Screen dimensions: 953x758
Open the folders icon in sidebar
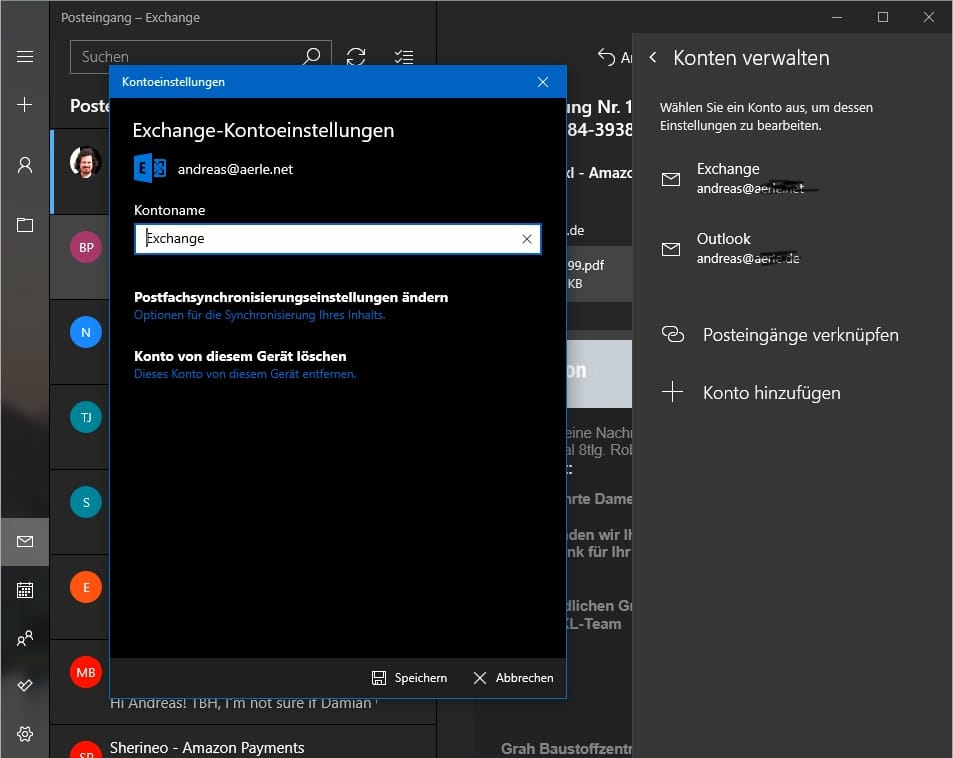[25, 225]
